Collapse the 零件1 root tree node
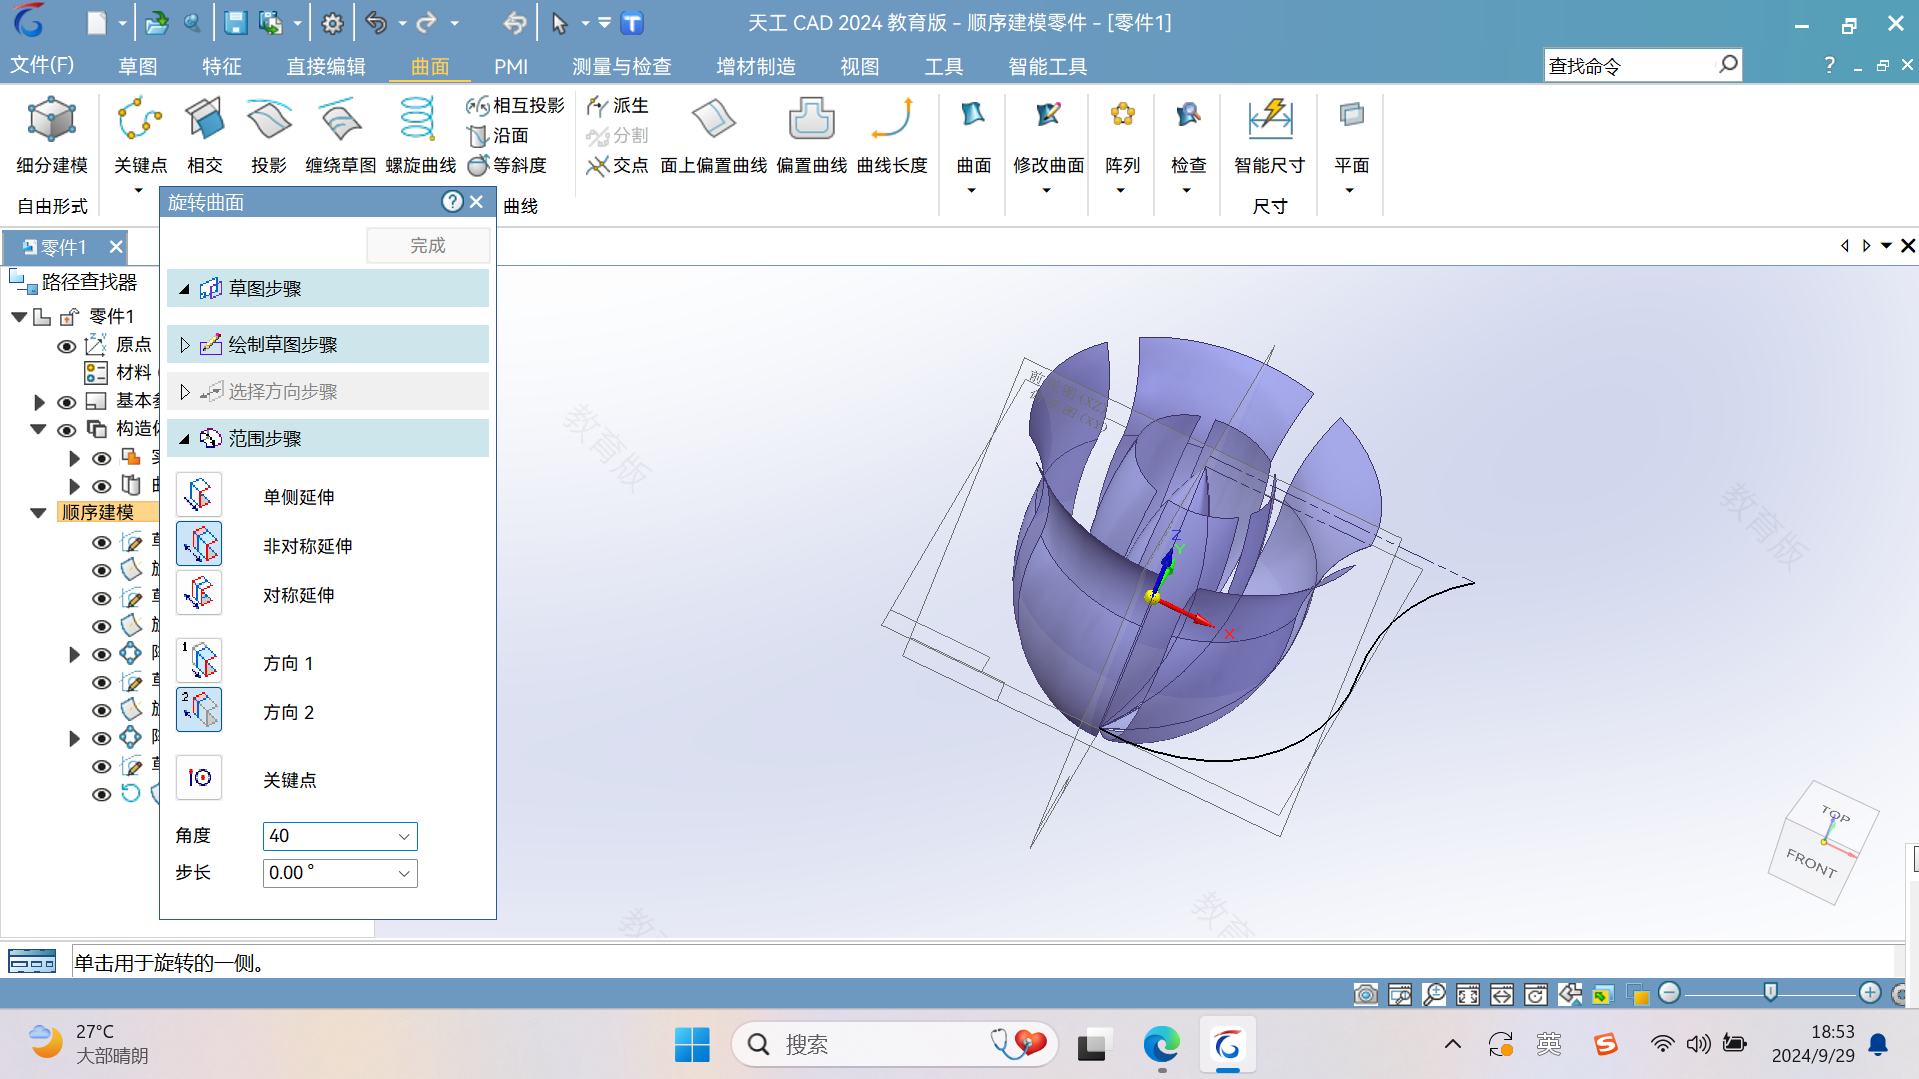Screen dimensions: 1919x1079 click(18, 317)
